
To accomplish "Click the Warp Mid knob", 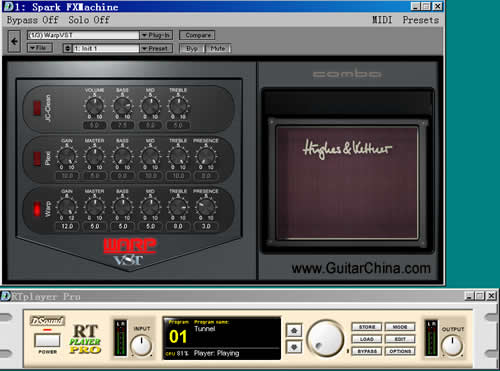I will 150,207.
